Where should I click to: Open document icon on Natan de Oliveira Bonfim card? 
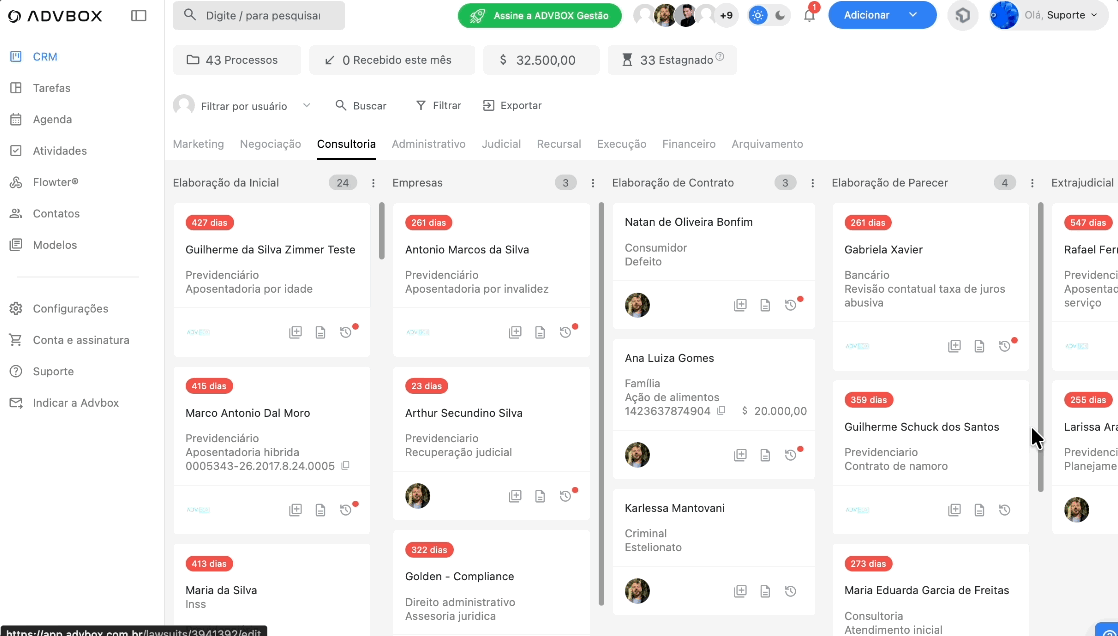coord(765,305)
